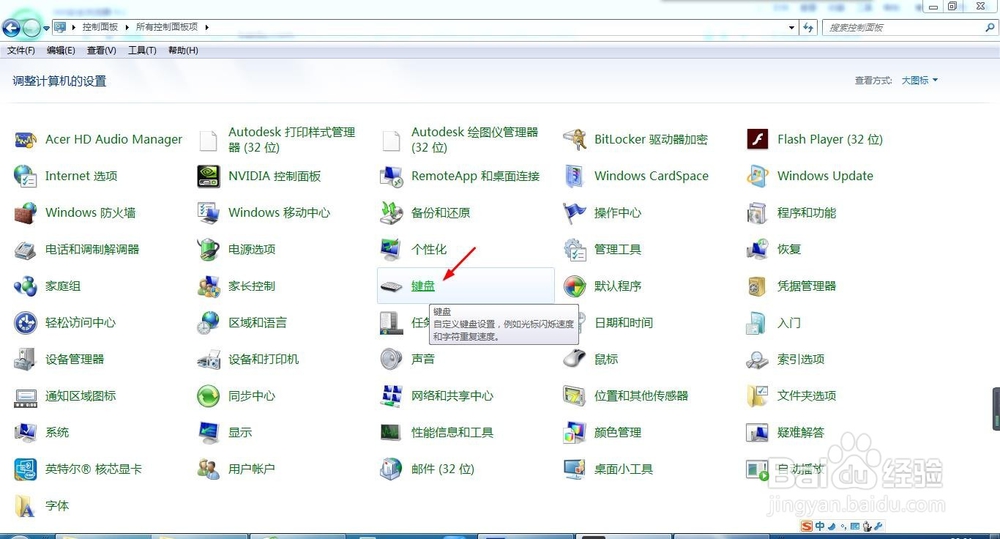1000x539 pixels.
Task: Open the 家长控制 icon
Action: [x=209, y=286]
